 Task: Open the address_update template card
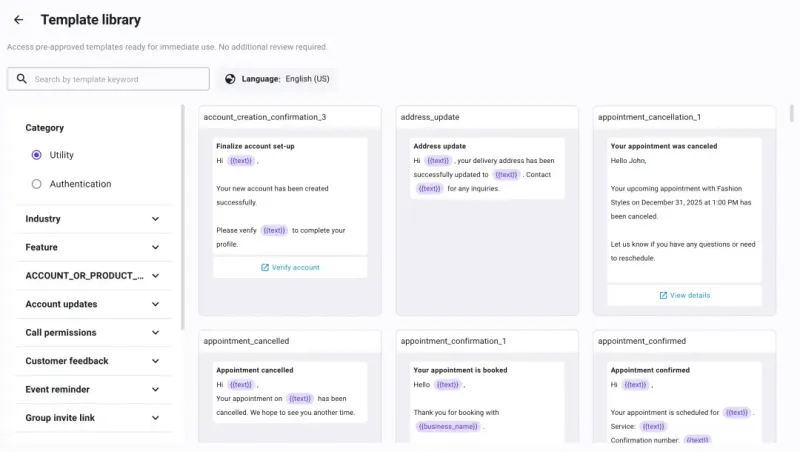[487, 211]
